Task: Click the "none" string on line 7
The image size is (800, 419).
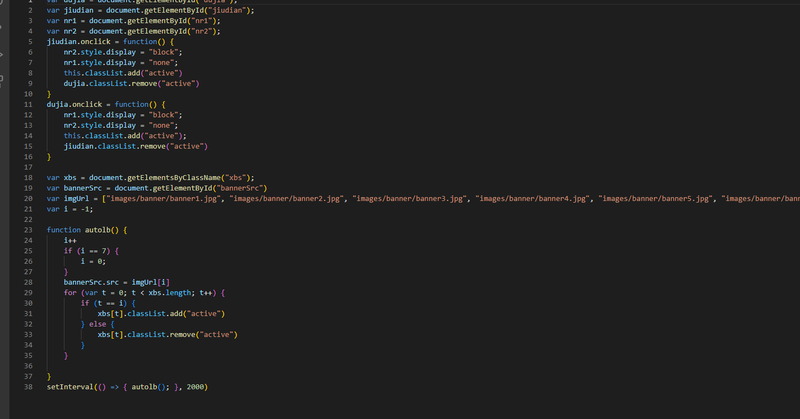Action: click(161, 63)
